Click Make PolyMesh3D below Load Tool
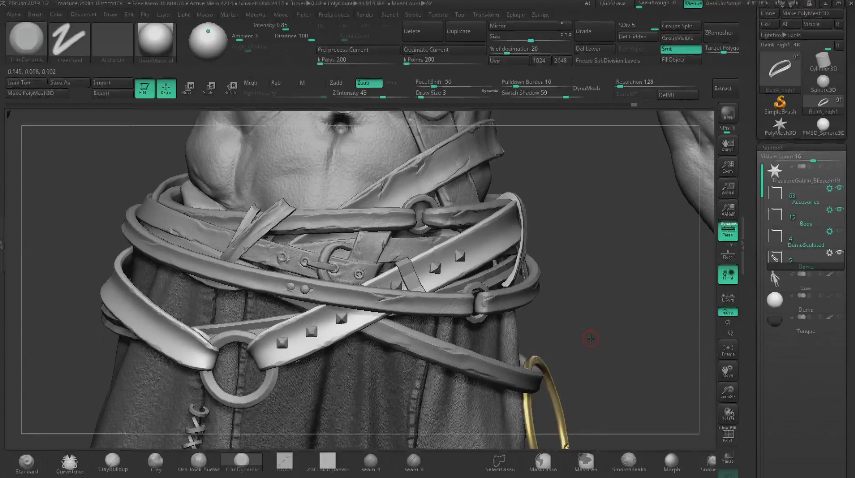 [x=37, y=93]
